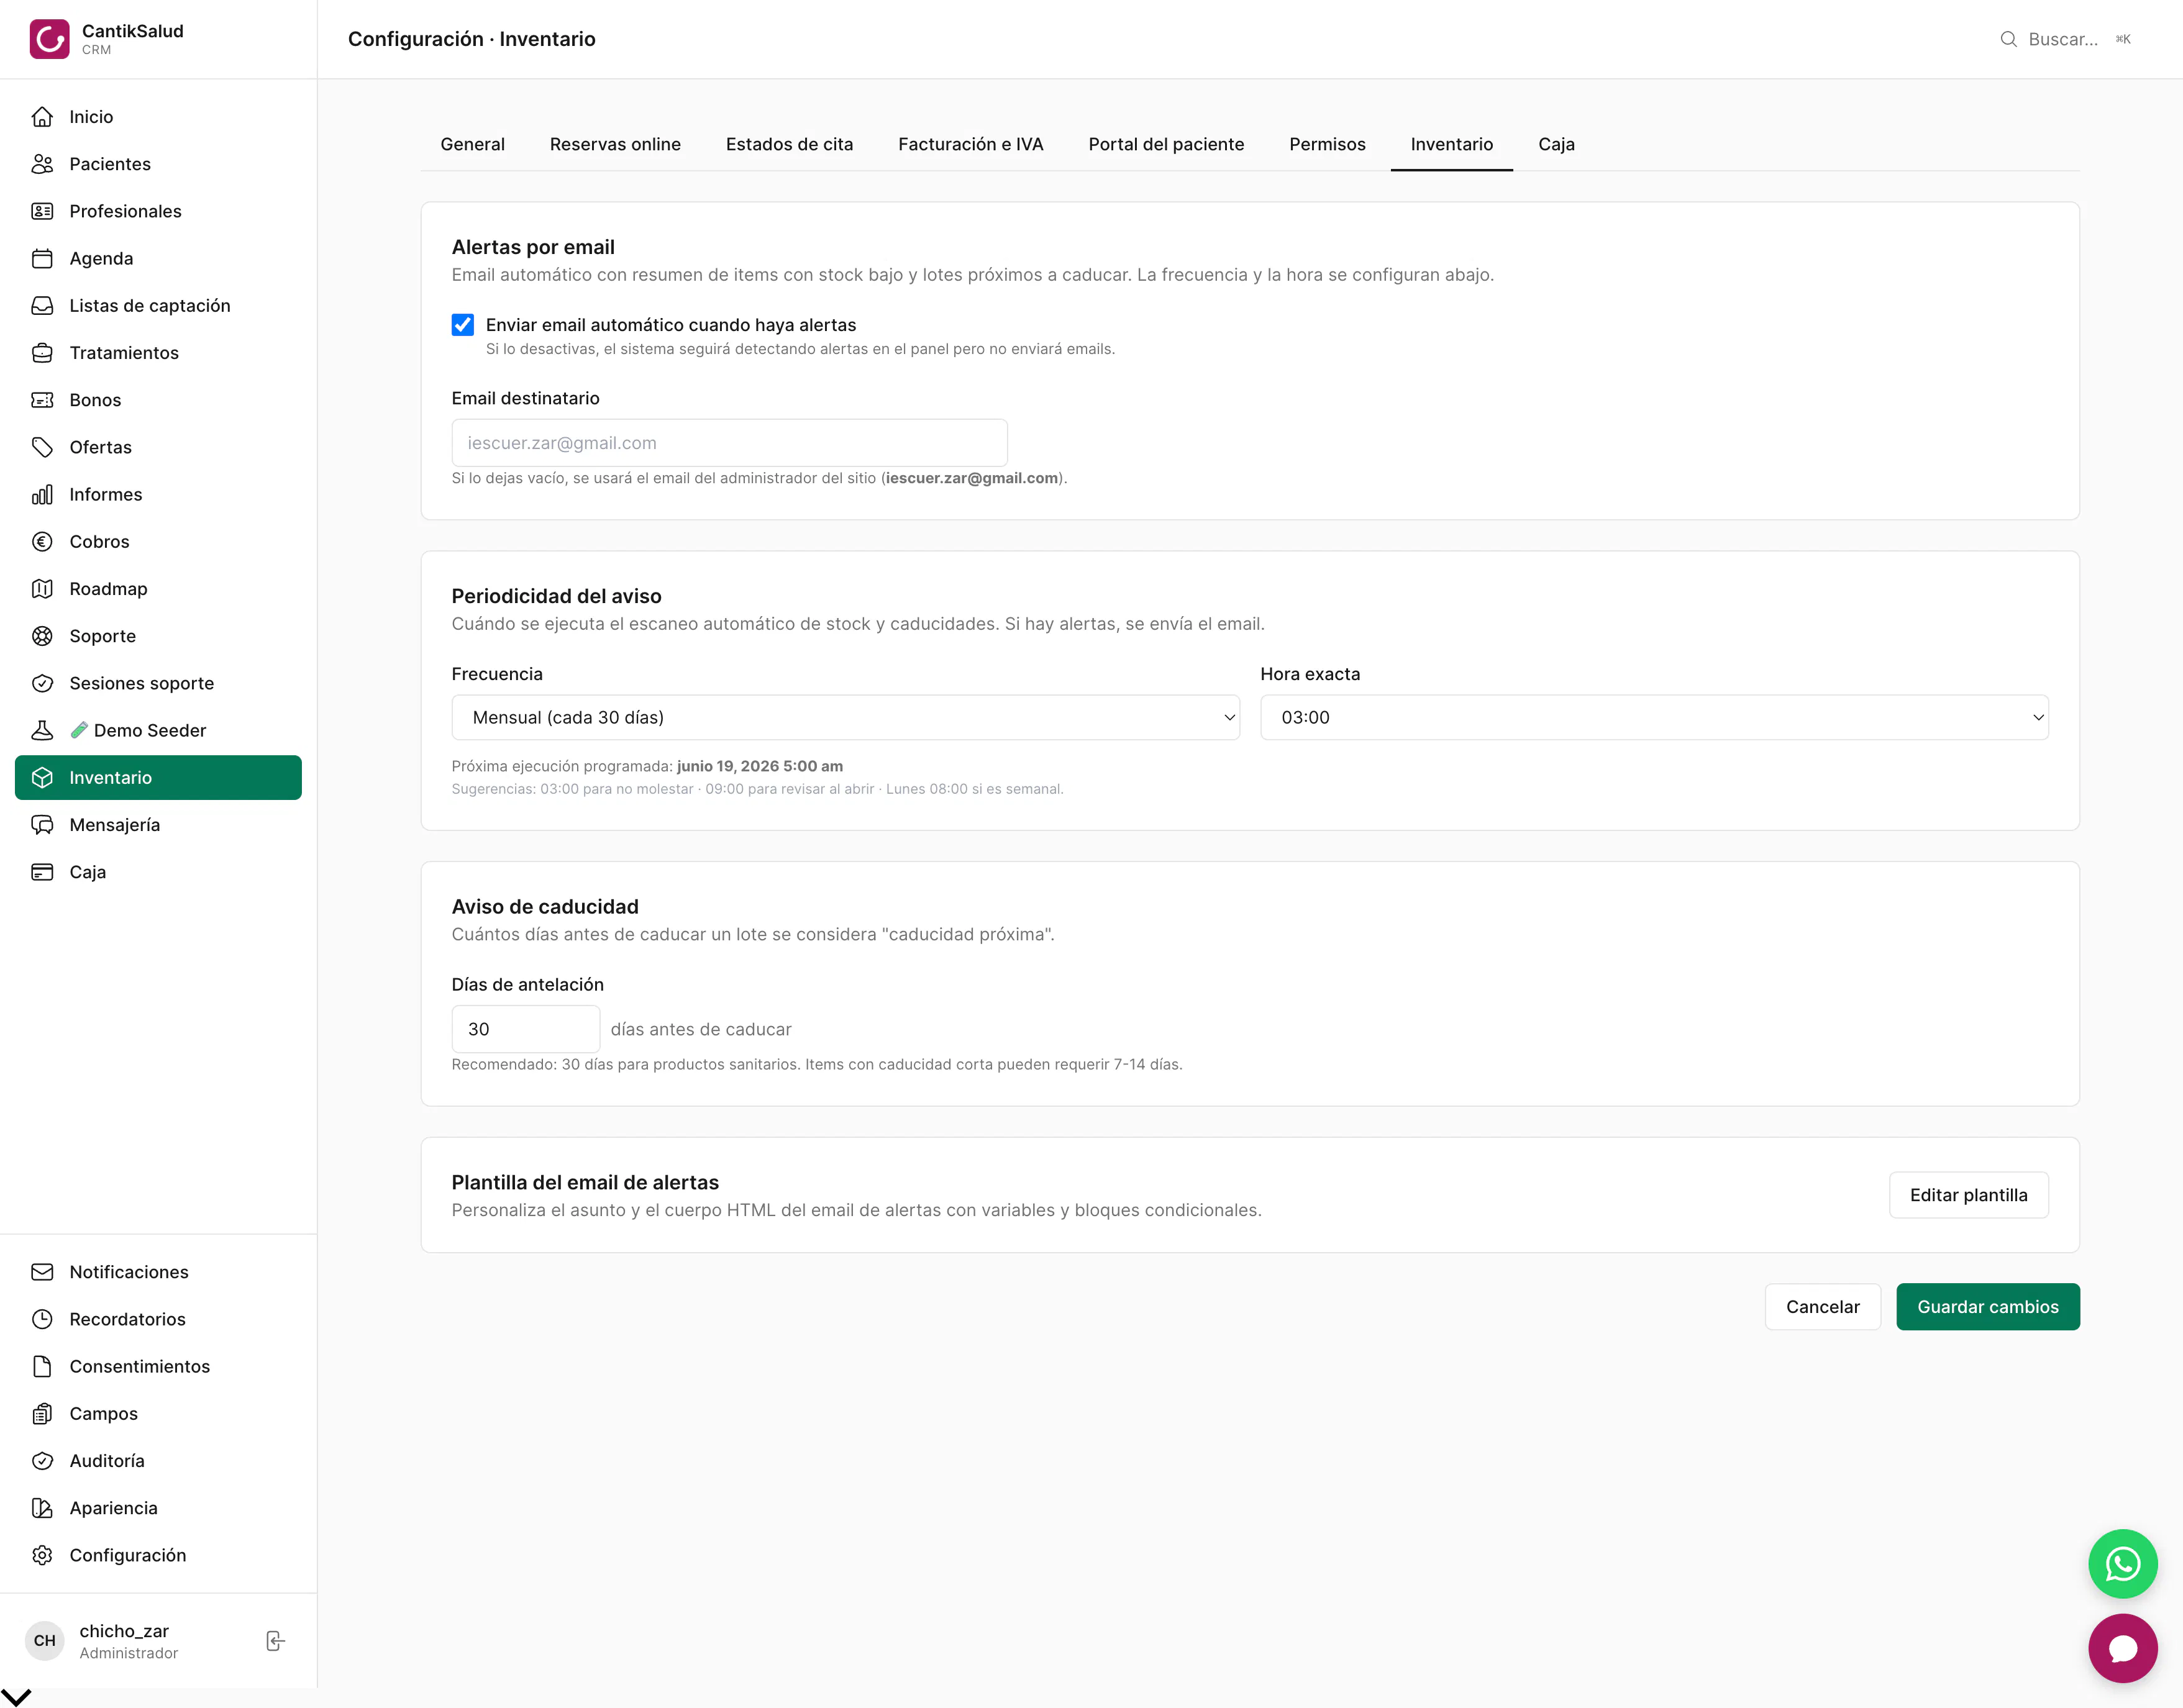The width and height of the screenshot is (2183, 1708).
Task: Select the Sesiones soporte badge icon
Action: pyautogui.click(x=42, y=683)
